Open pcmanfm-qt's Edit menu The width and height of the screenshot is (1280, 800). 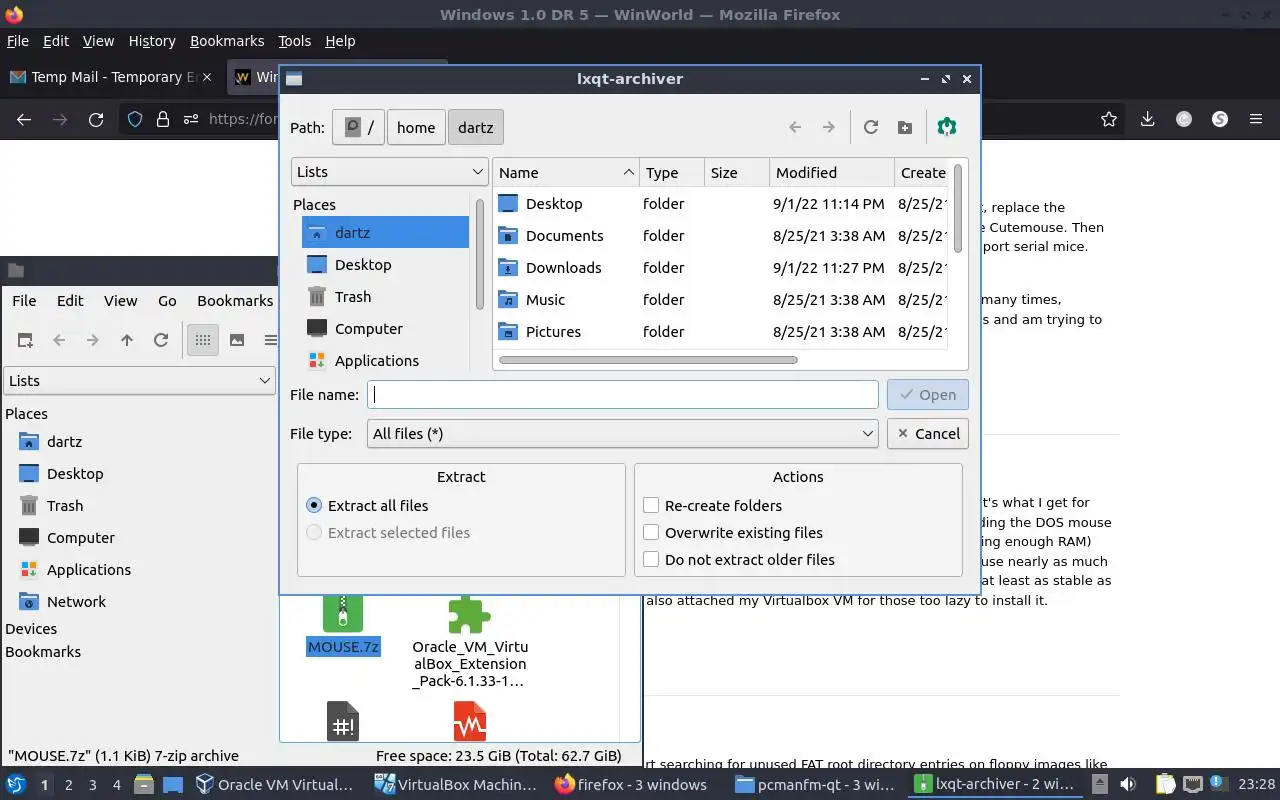coord(70,300)
